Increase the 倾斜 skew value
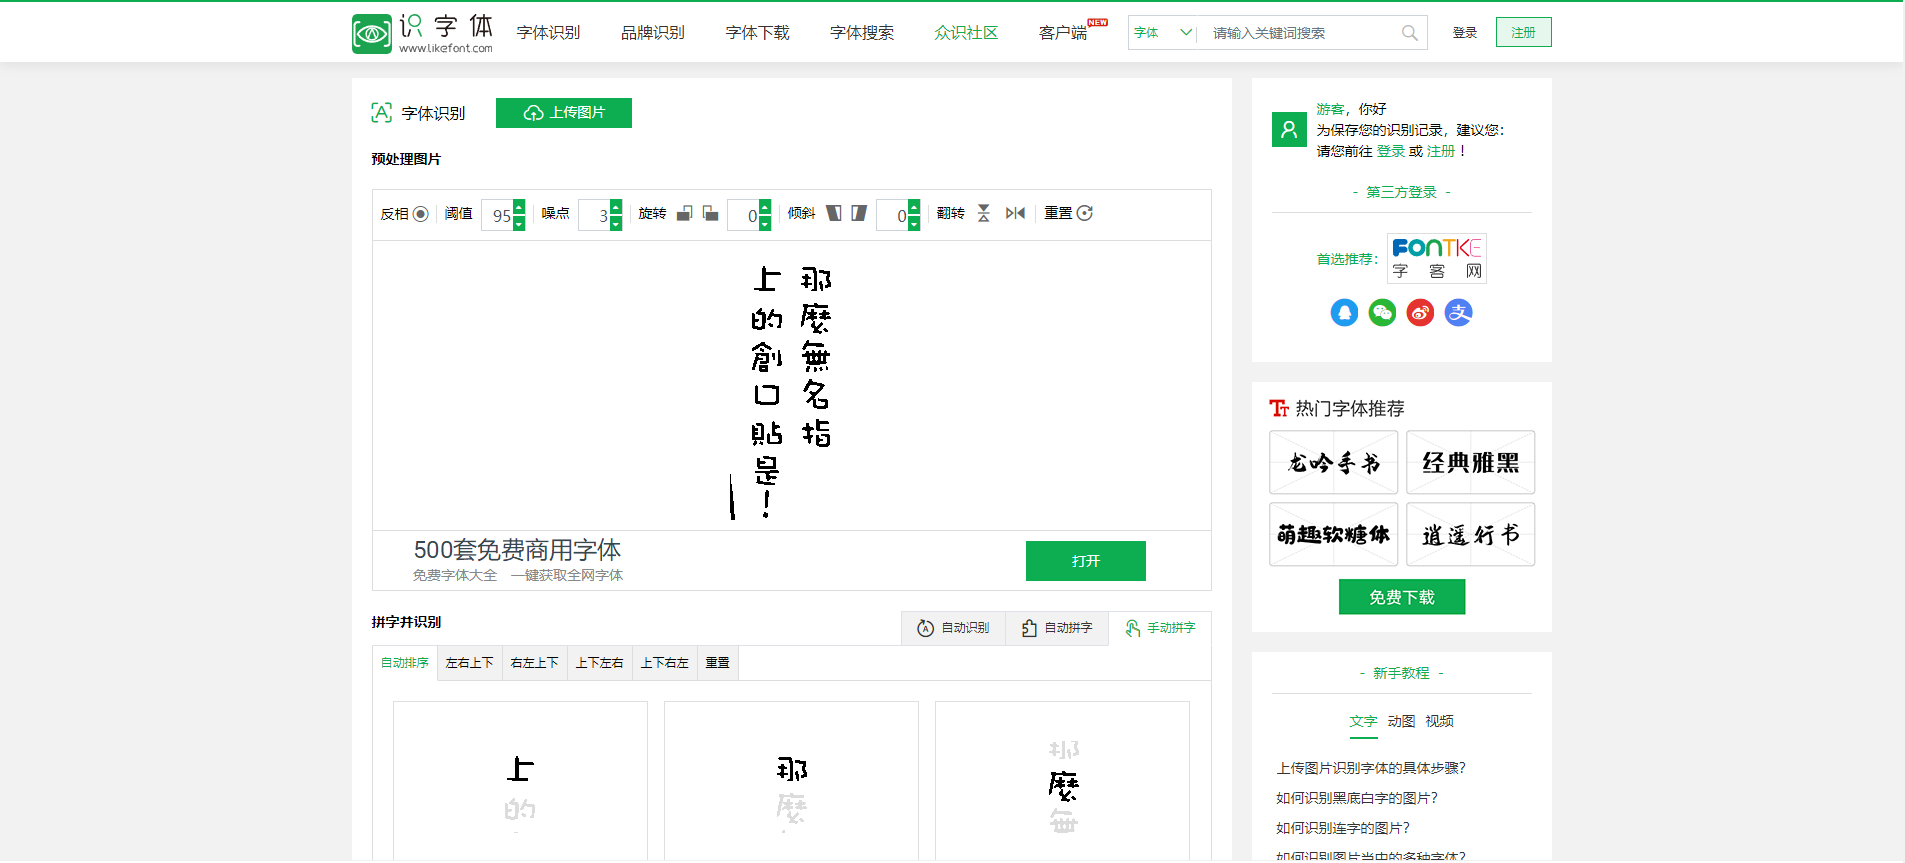The image size is (1905, 863). pyautogui.click(x=914, y=207)
